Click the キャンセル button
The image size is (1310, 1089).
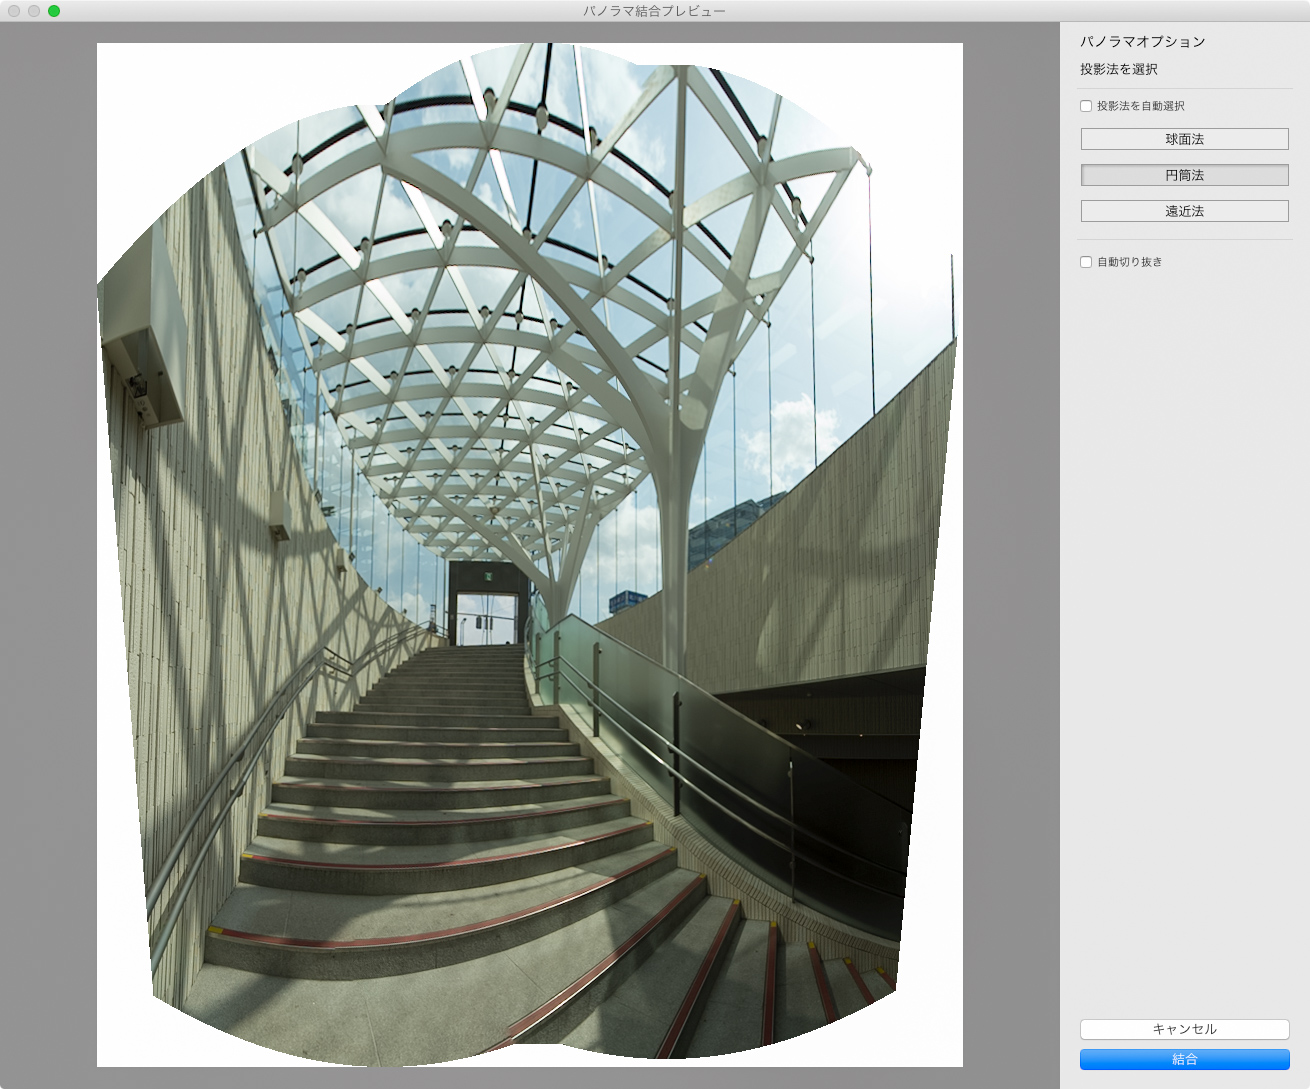coord(1184,1029)
